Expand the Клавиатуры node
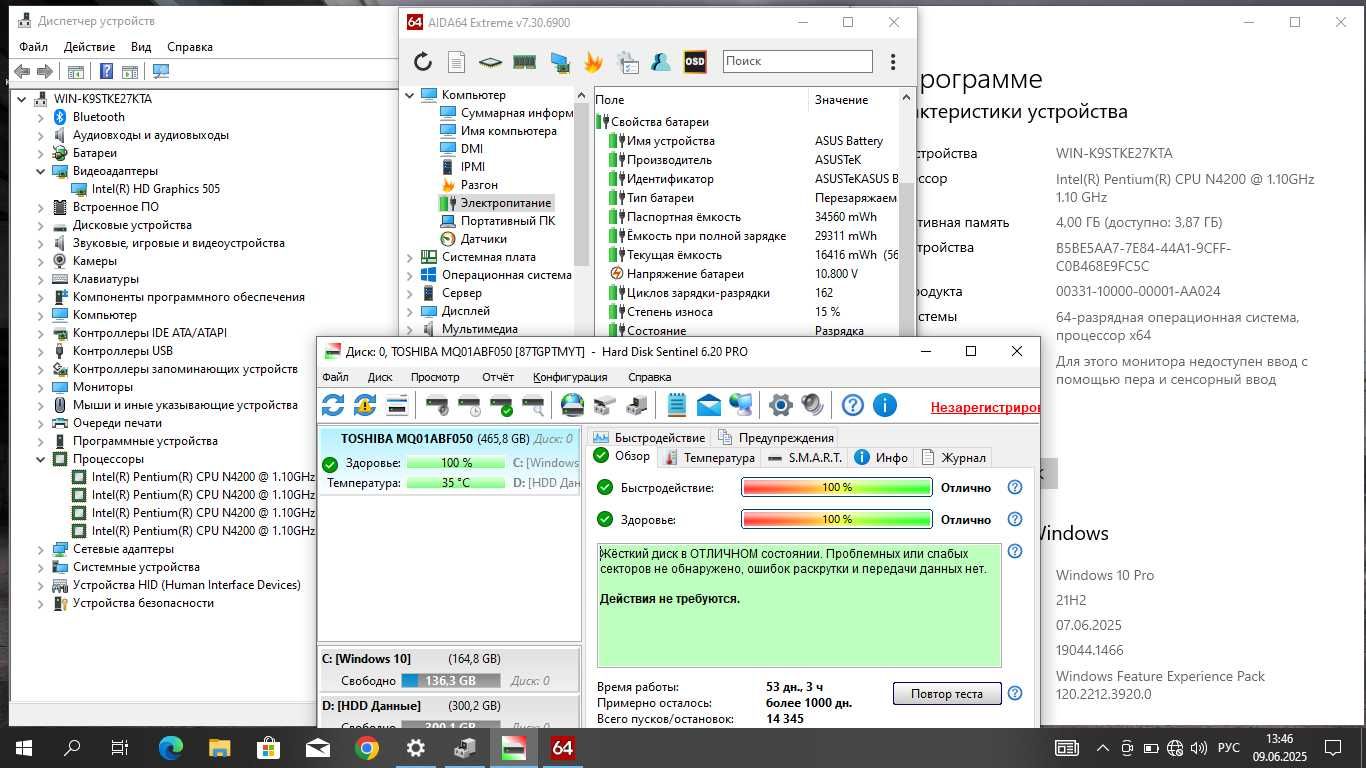The height and width of the screenshot is (768, 1366). 41,279
